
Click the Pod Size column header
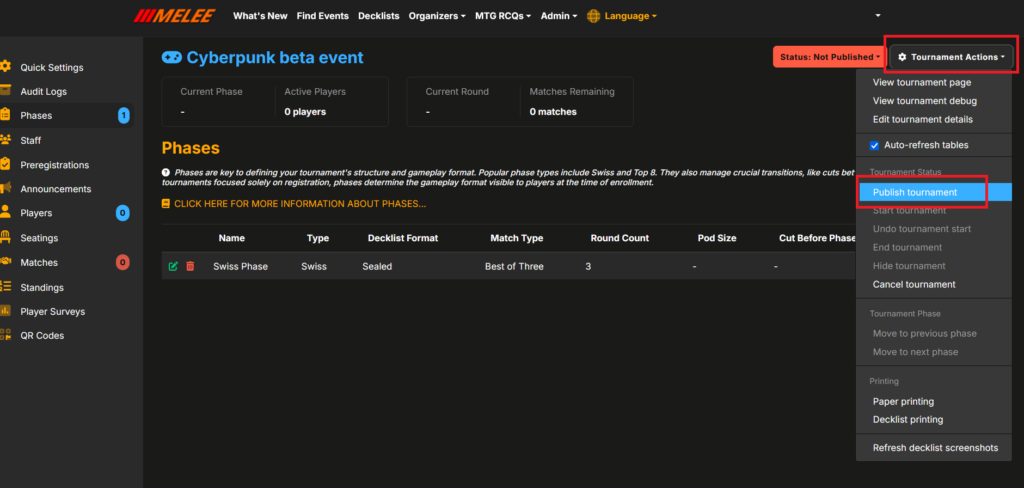click(x=717, y=238)
